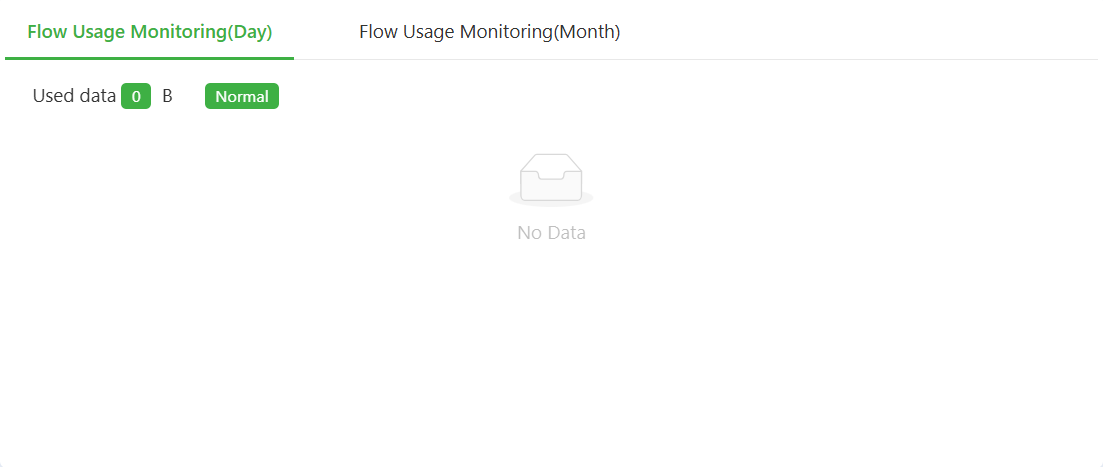This screenshot has height=467, width=1103.
Task: Click the No Data placeholder text
Action: (551, 233)
